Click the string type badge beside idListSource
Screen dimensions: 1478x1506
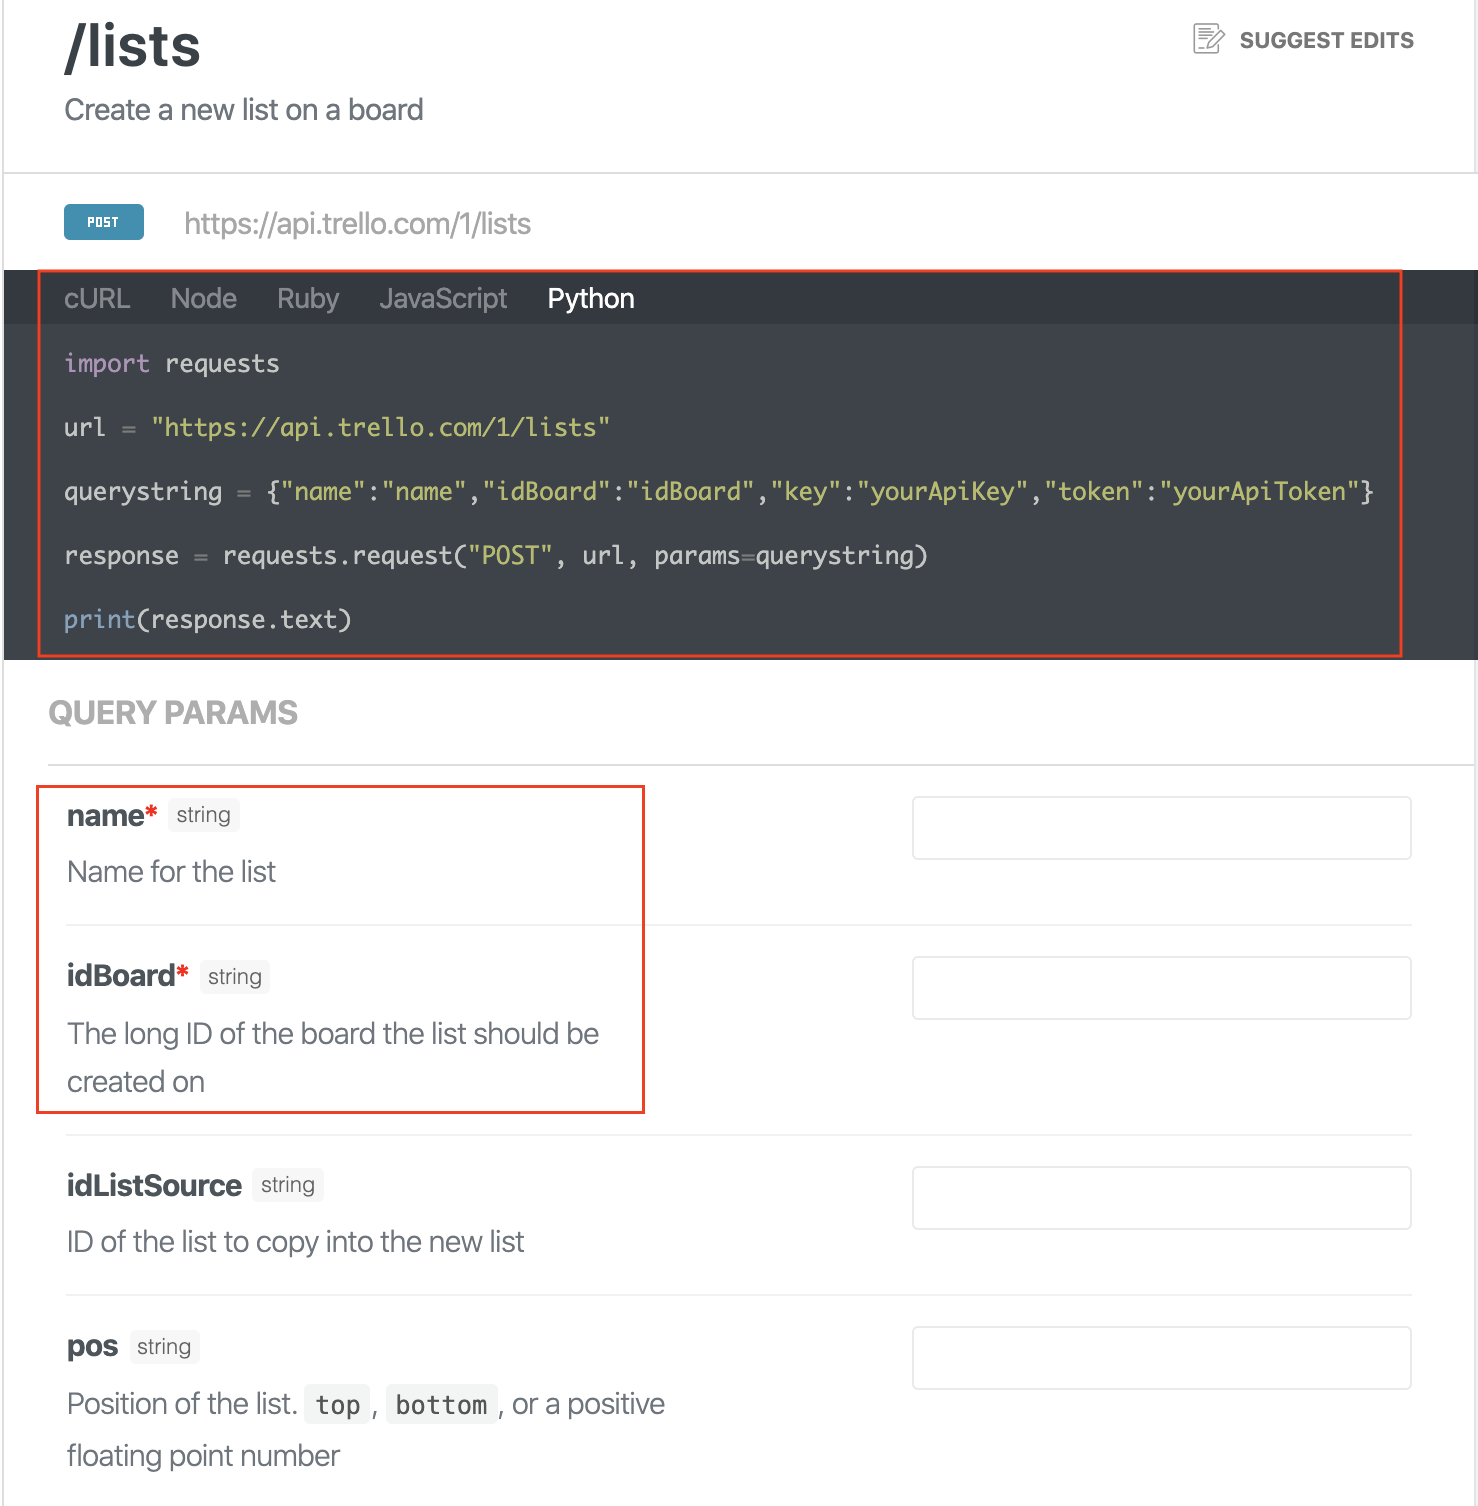tap(288, 1185)
